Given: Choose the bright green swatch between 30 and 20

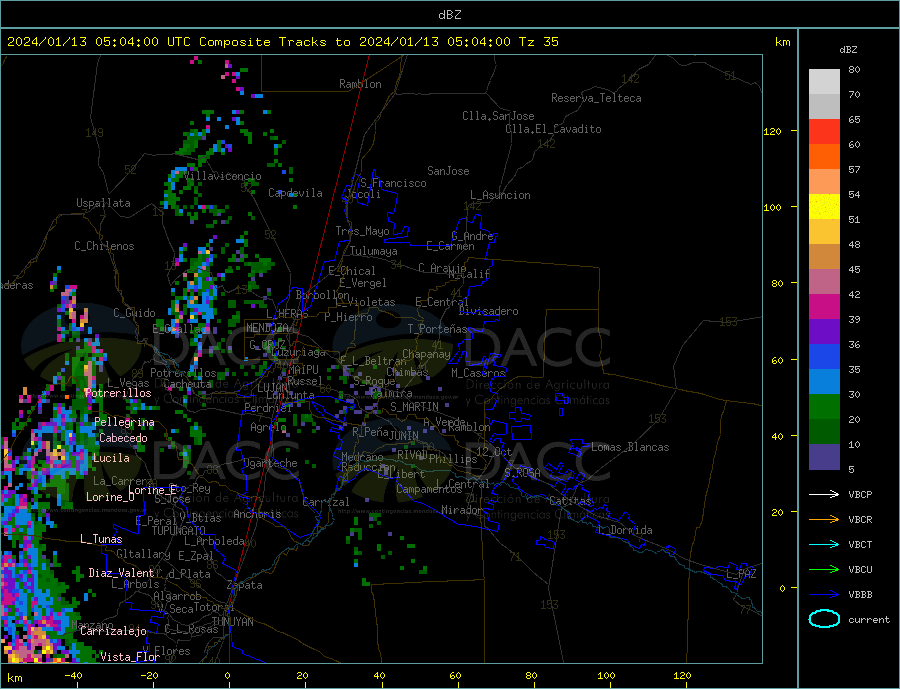Looking at the screenshot, I should (824, 407).
